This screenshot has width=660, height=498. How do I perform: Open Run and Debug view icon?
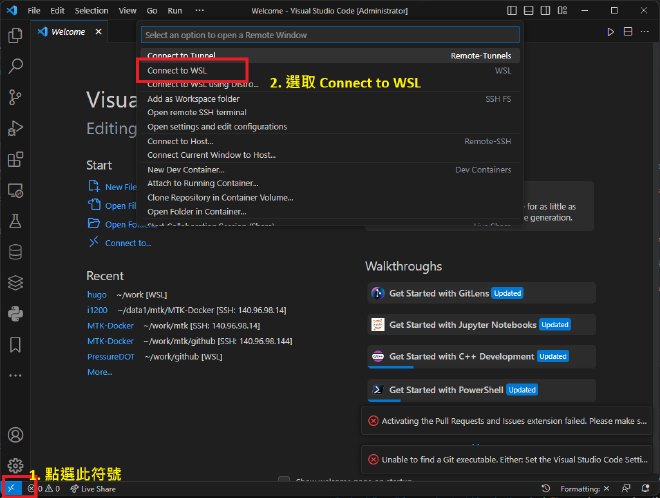[x=15, y=128]
